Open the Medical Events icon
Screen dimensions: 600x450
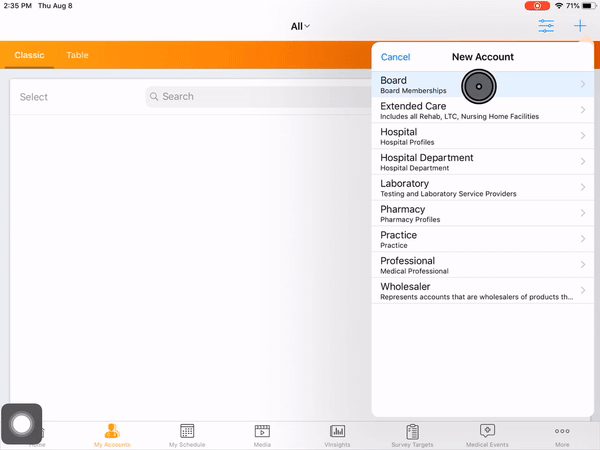[x=487, y=433]
